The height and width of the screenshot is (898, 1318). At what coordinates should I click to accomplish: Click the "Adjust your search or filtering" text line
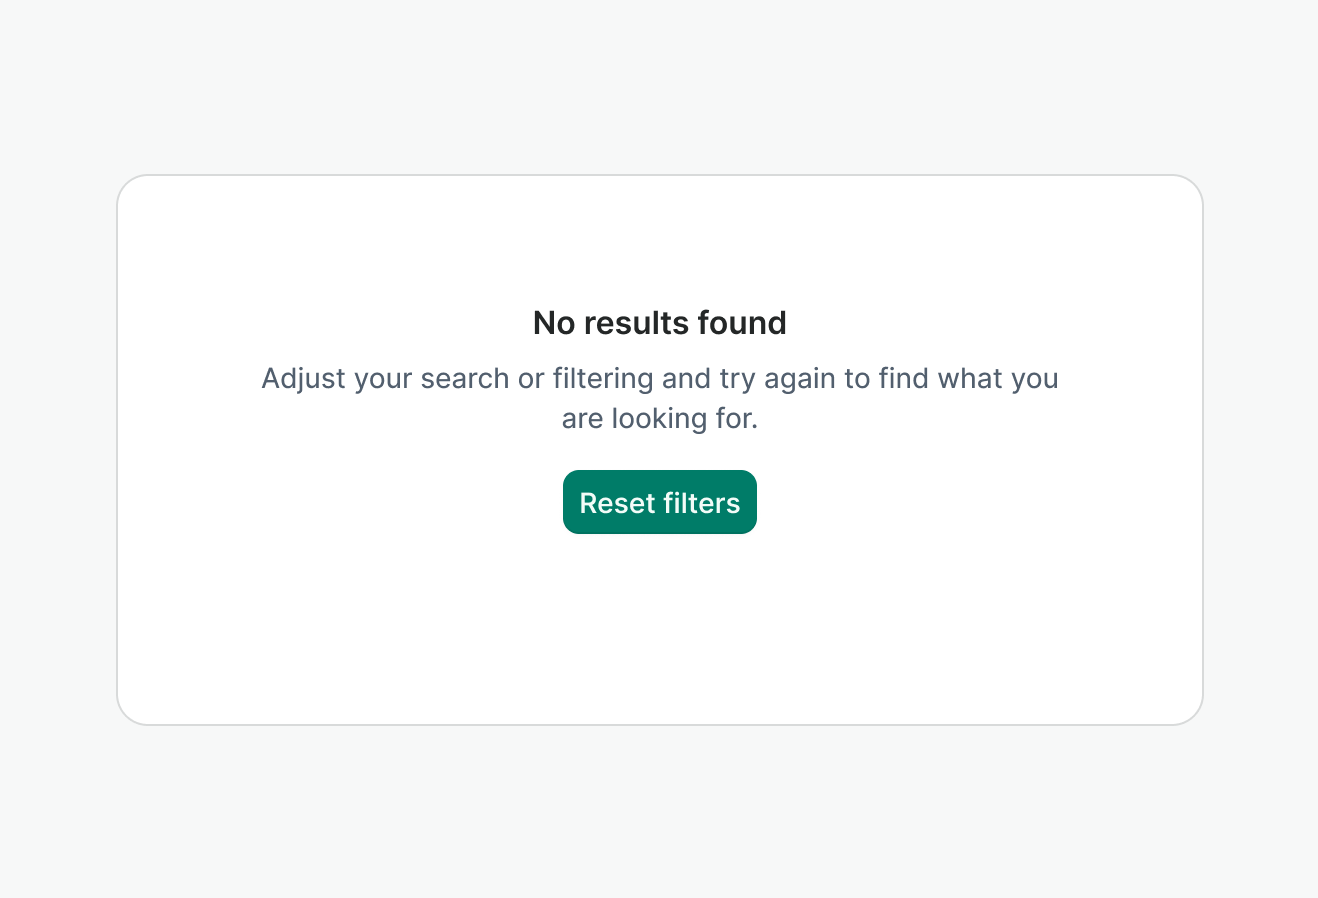pyautogui.click(x=659, y=379)
